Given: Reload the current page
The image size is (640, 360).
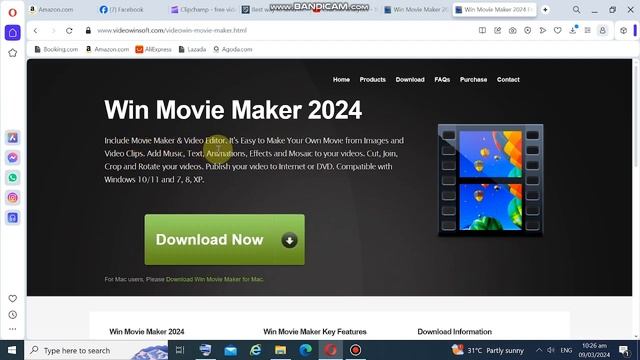Looking at the screenshot, I should tap(69, 31).
